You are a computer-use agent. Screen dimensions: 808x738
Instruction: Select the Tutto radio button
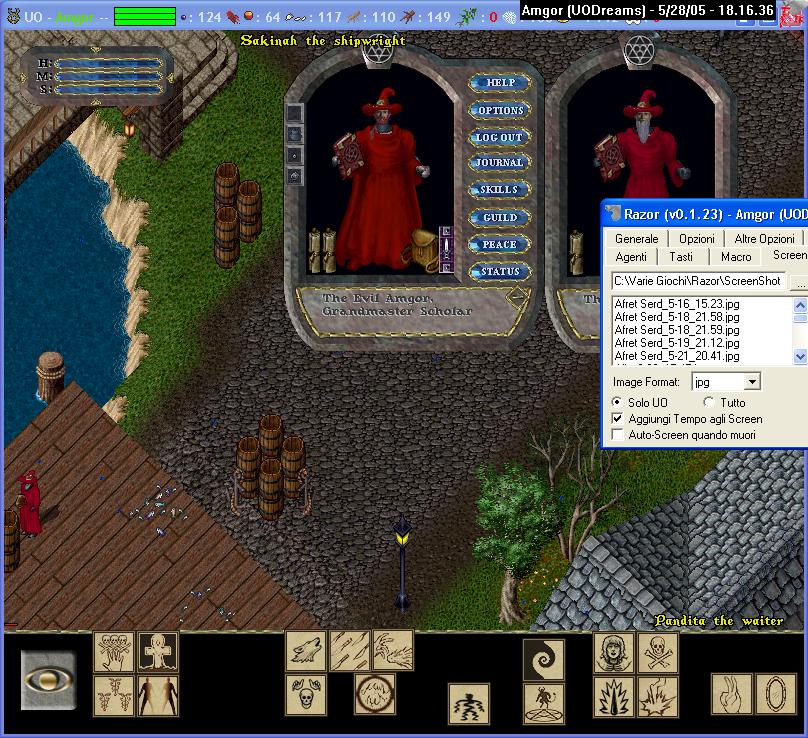point(709,401)
